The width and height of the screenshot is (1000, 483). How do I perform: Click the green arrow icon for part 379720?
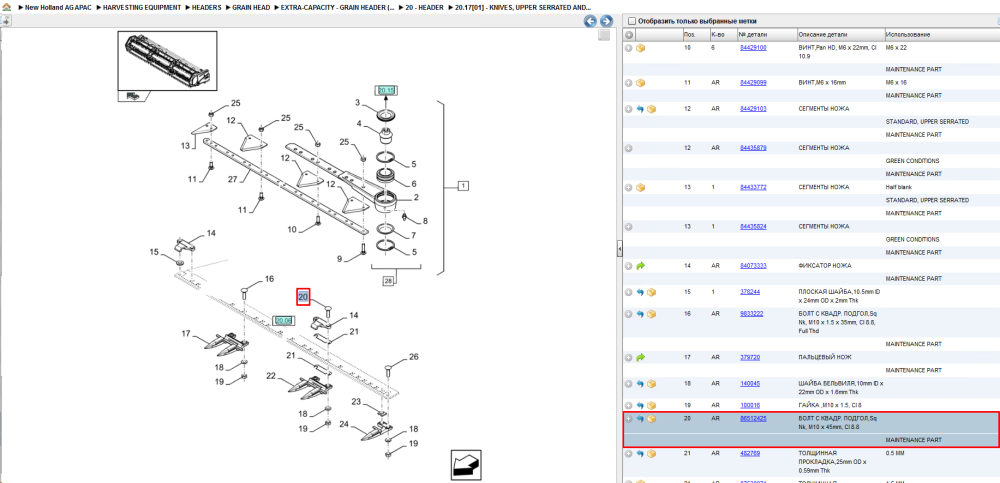(640, 357)
